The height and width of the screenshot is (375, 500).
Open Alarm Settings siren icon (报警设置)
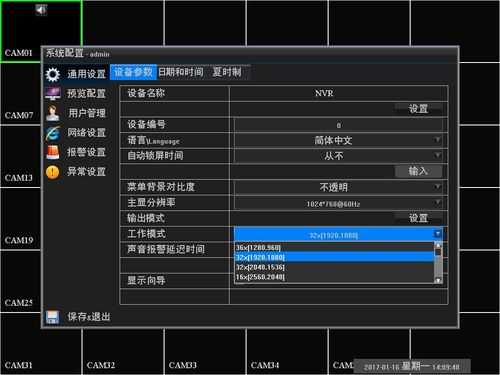tap(53, 152)
